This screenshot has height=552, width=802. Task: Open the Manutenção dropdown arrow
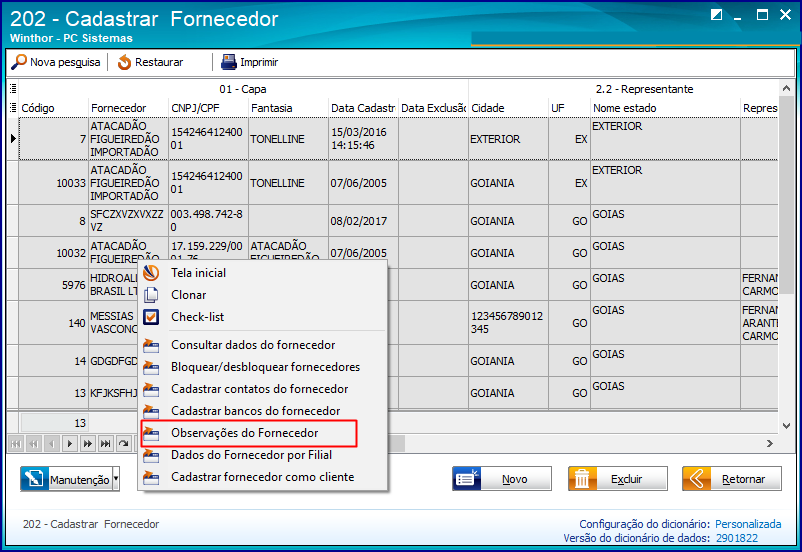[x=116, y=479]
